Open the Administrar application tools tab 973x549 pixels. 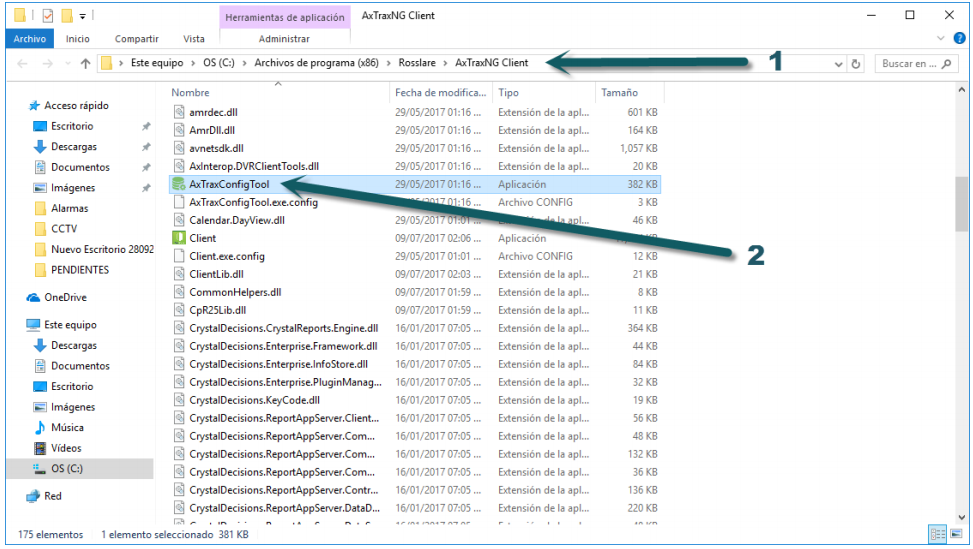pos(284,38)
